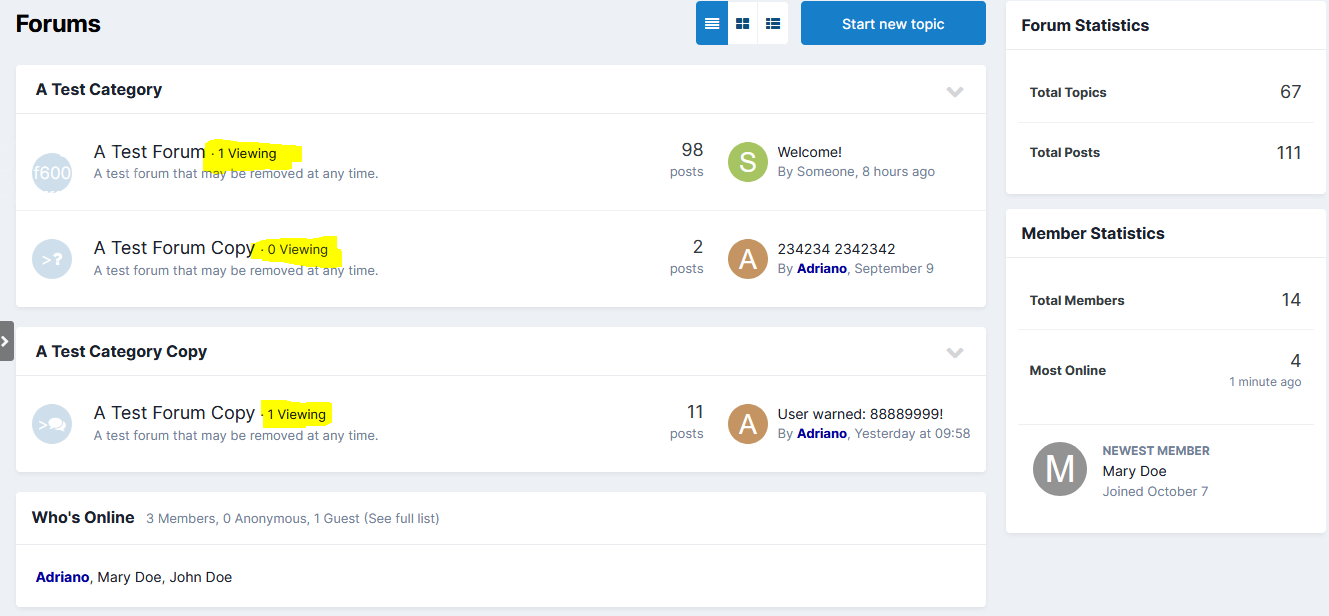Open A Test Forum Copy with 11 posts
Viewport: 1329px width, 616px height.
pyautogui.click(x=174, y=413)
